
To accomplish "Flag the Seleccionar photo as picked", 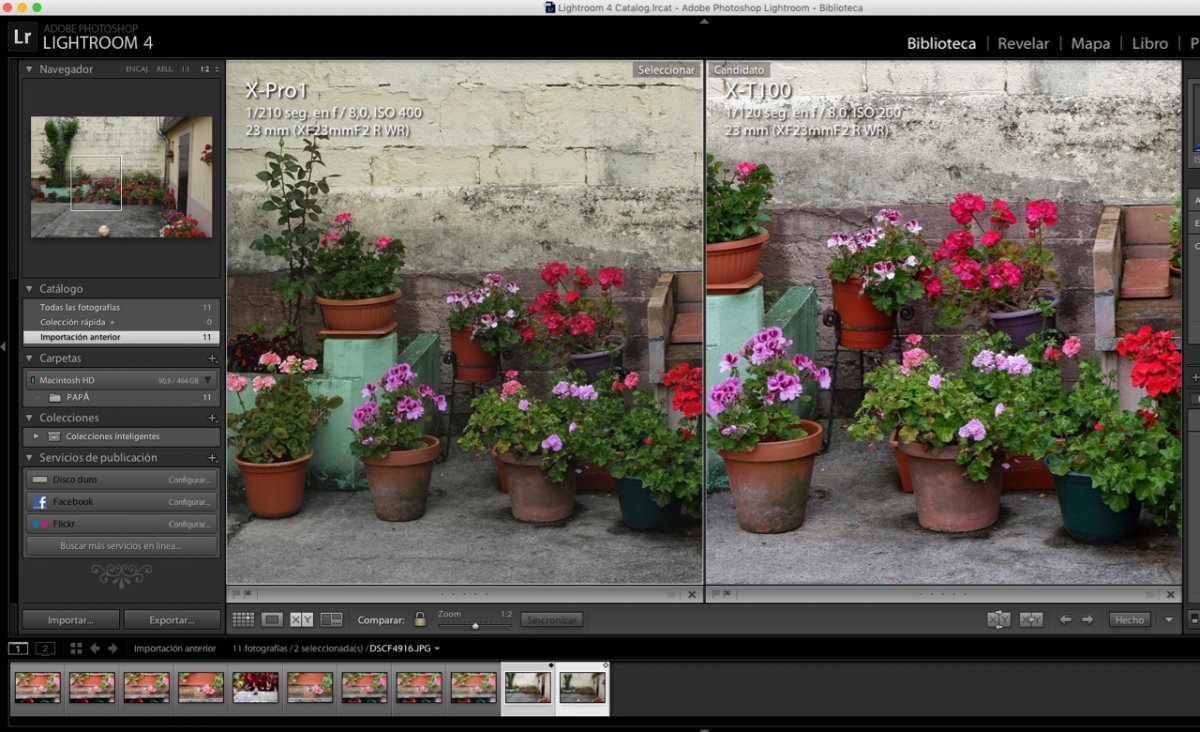I will click(x=236, y=594).
